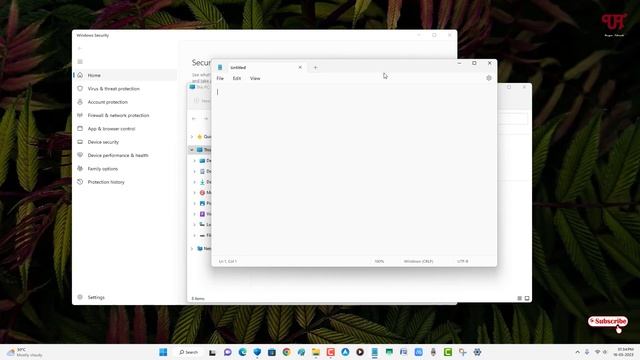Show hidden system tray icons

coord(578,352)
